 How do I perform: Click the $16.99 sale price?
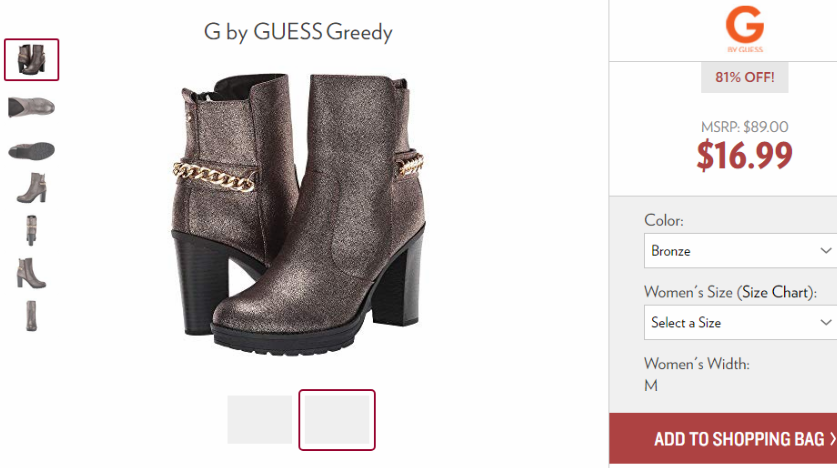click(x=744, y=155)
